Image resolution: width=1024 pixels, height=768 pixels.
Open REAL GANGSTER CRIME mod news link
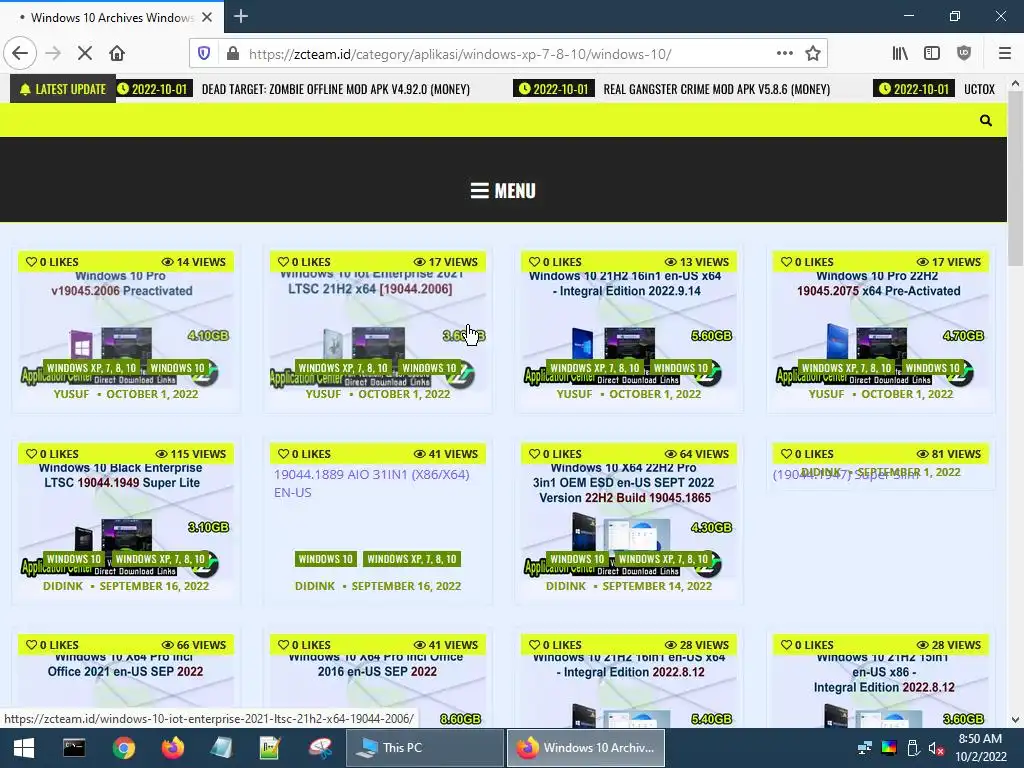716,89
